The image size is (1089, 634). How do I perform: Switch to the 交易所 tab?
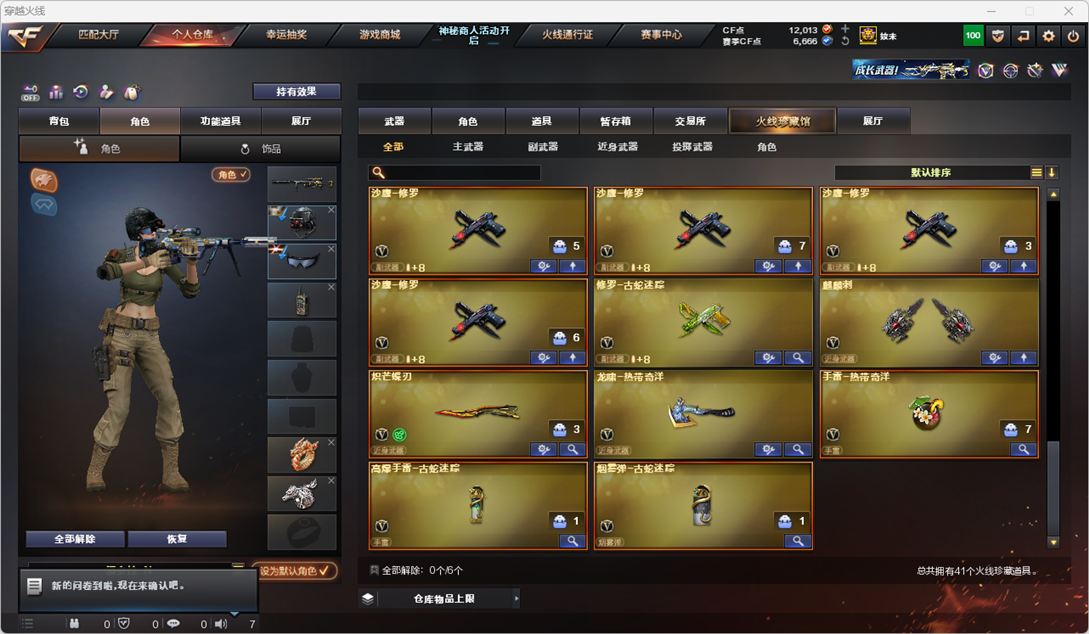pyautogui.click(x=690, y=121)
